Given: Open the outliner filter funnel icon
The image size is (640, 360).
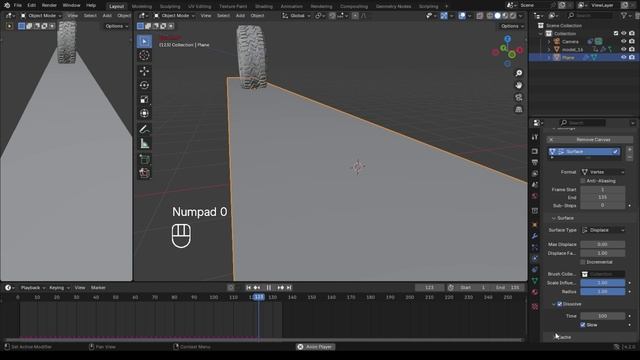Looking at the screenshot, I should 624,16.
